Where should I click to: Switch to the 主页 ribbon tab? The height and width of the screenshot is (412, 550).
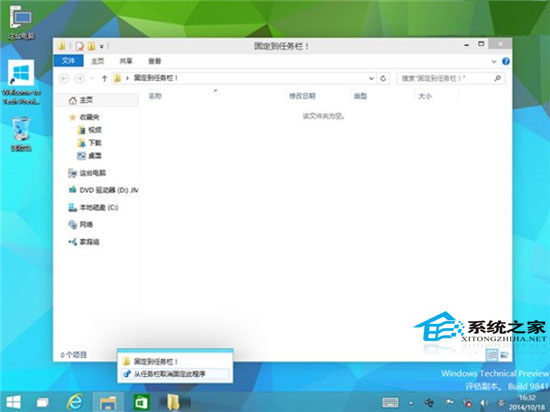click(97, 61)
